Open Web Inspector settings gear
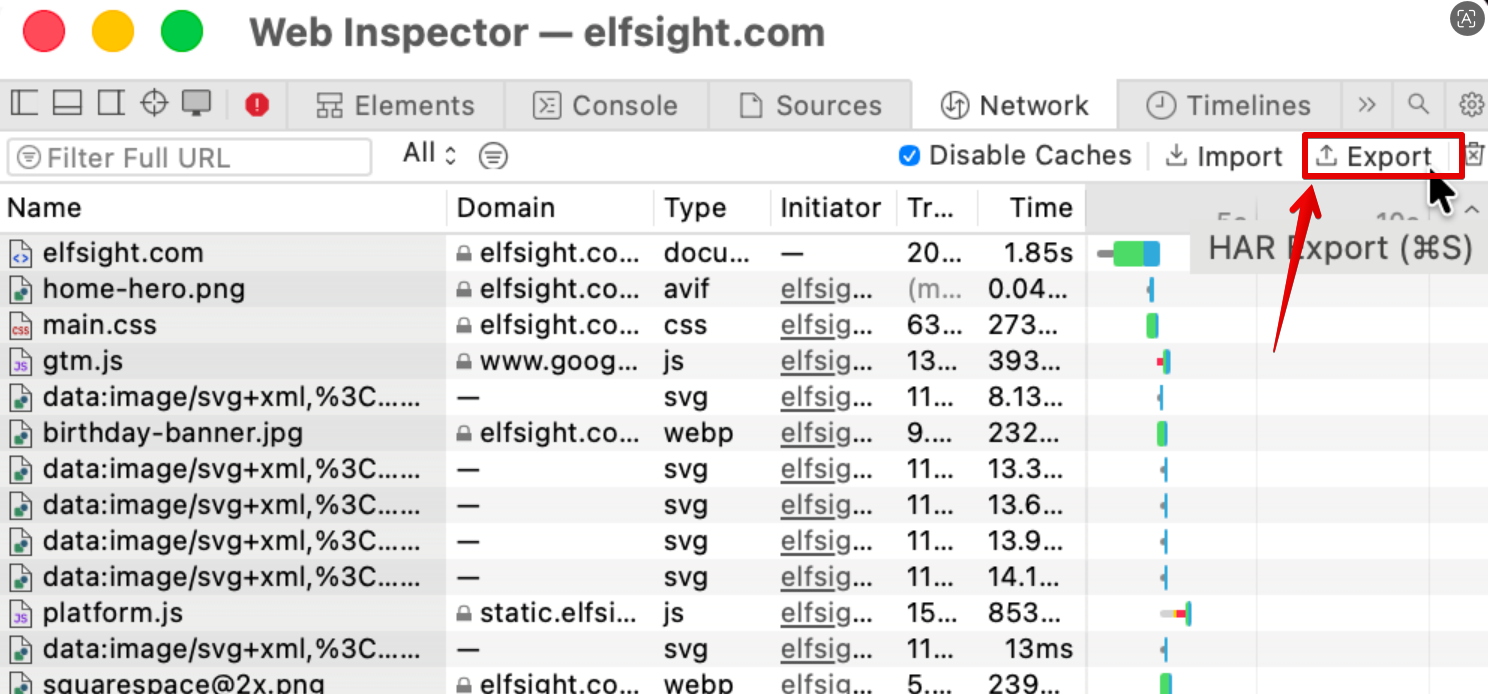The width and height of the screenshot is (1488, 694). coord(1471,104)
